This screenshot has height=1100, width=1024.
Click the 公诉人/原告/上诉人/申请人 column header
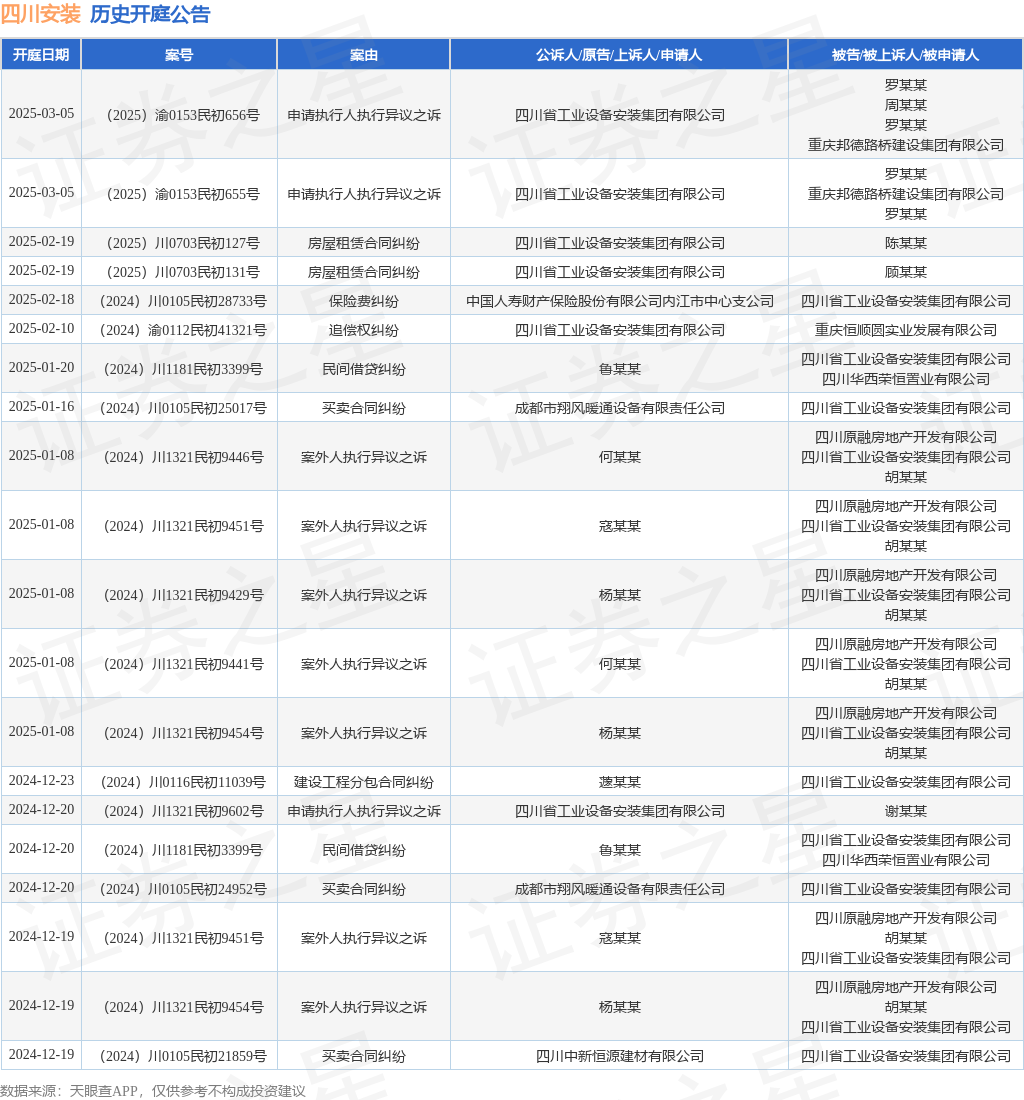coord(619,55)
